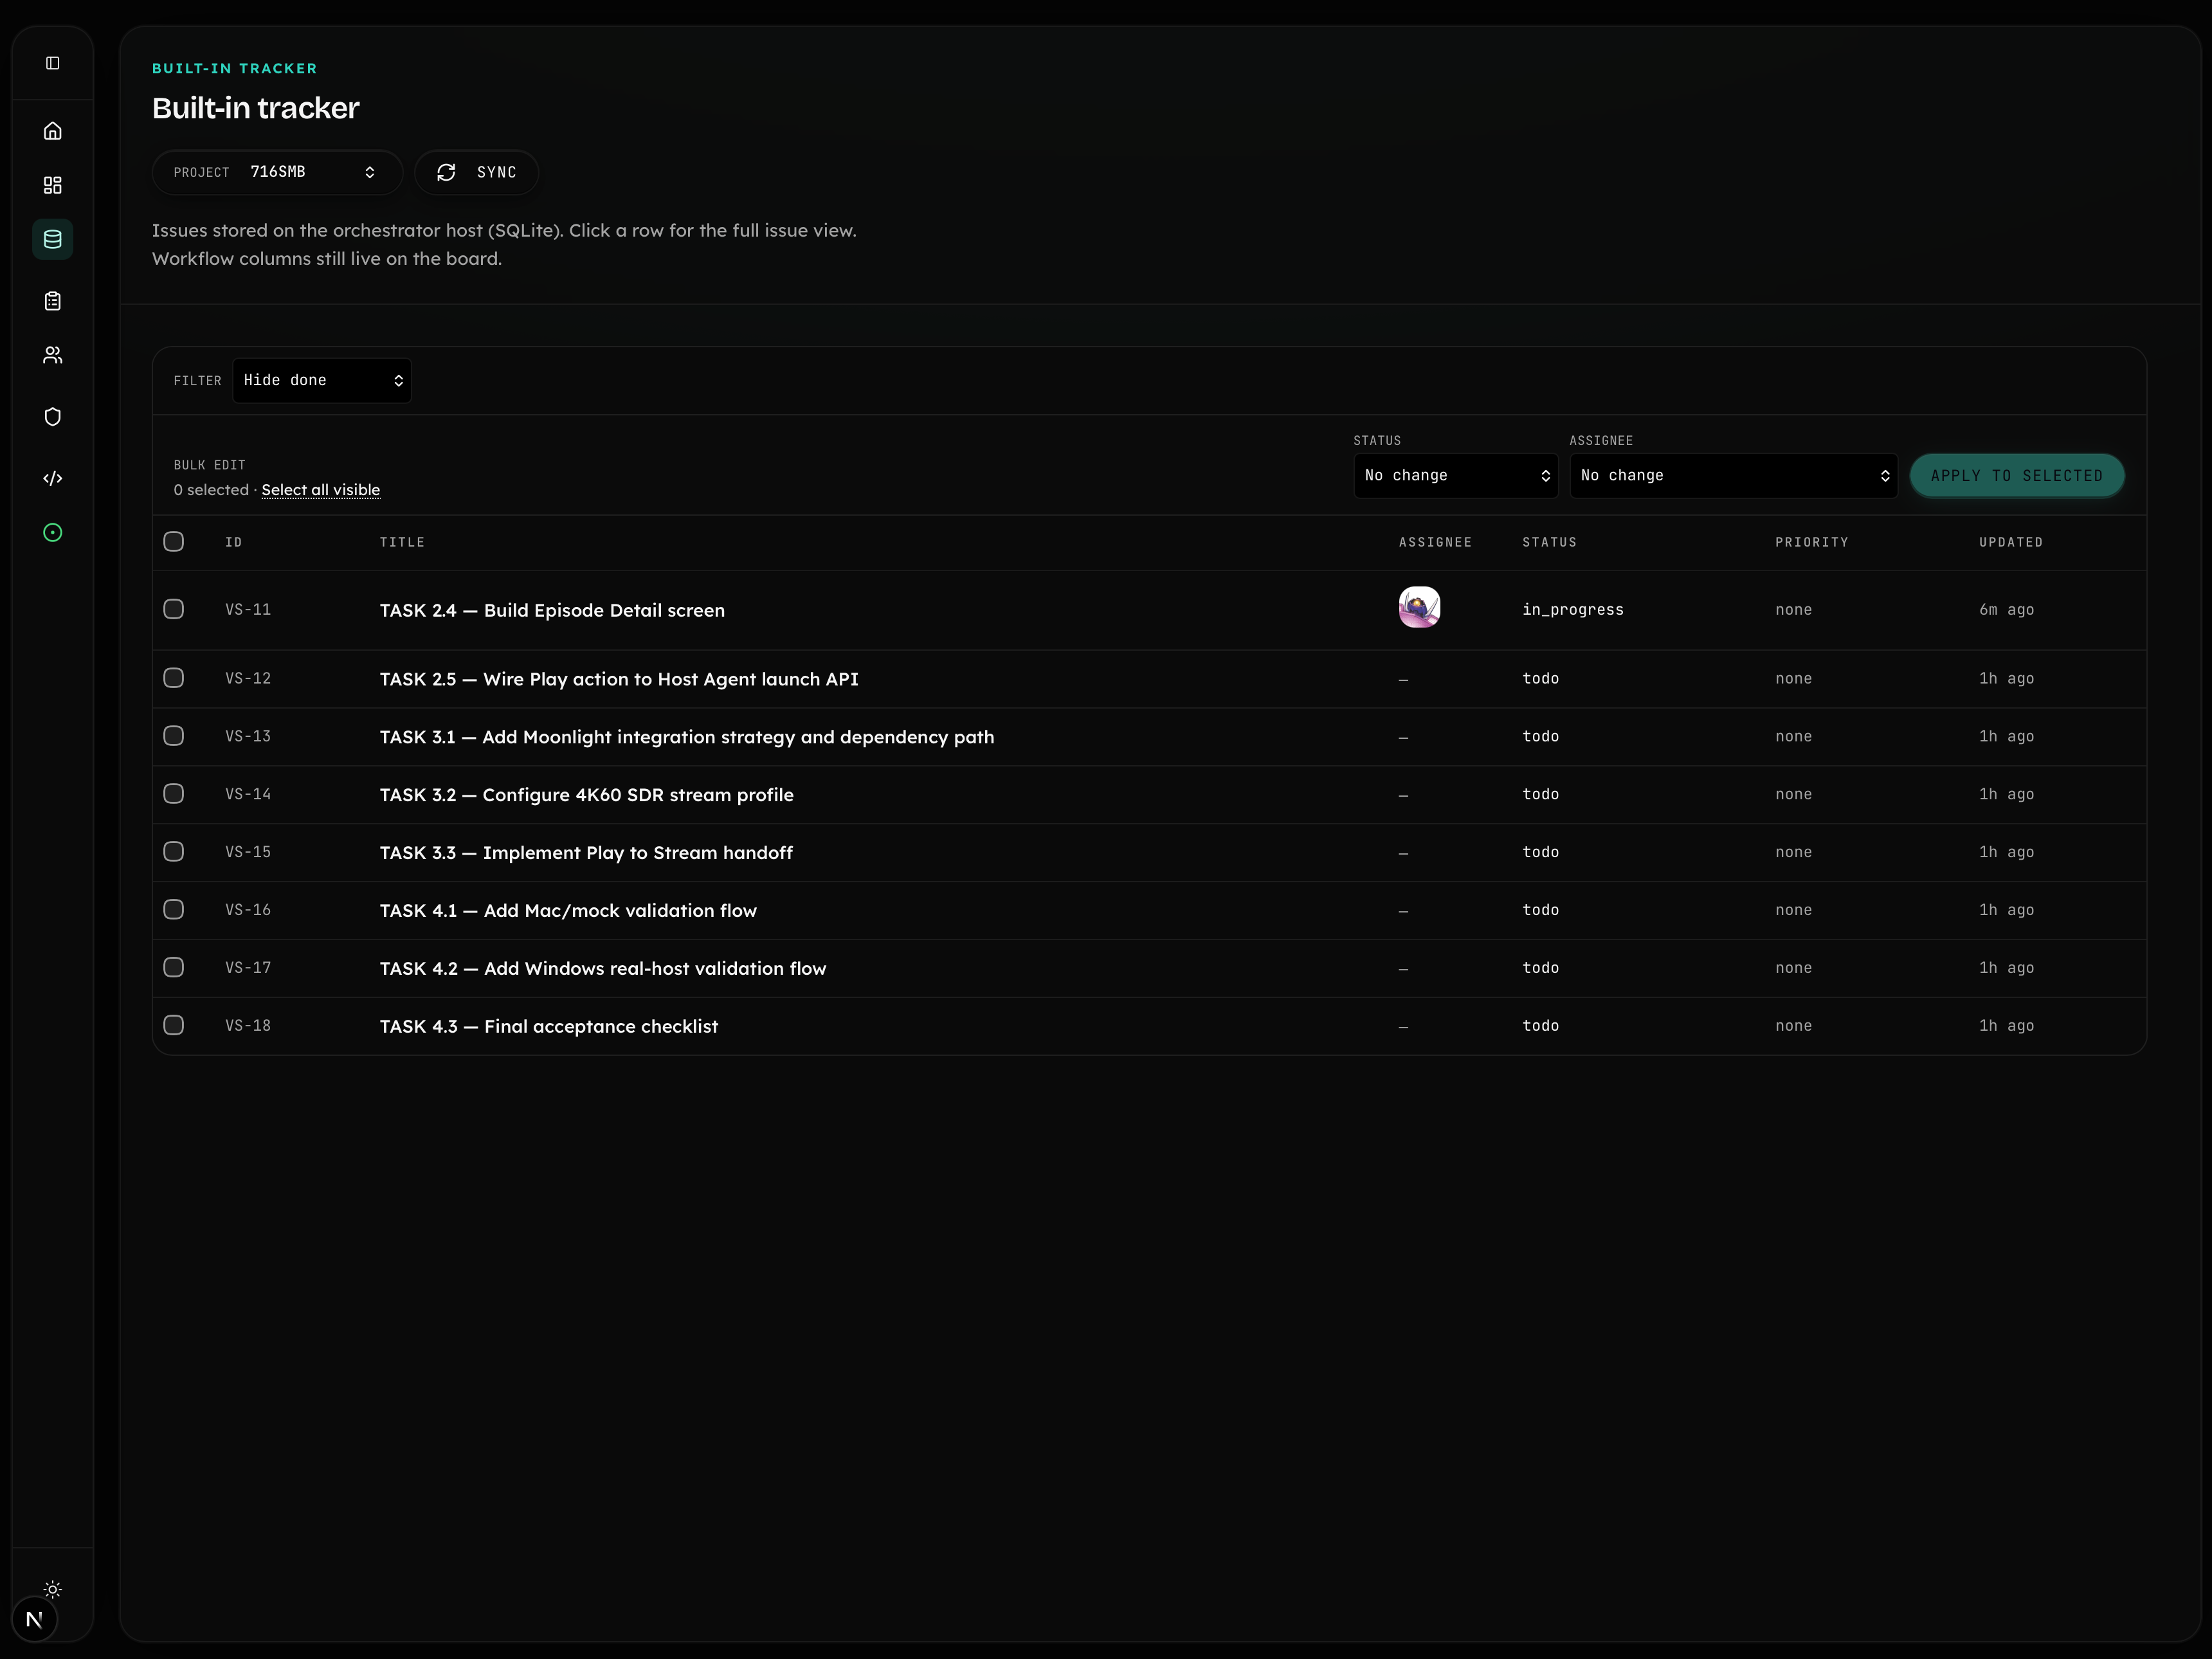Open TASK 4.3 Final acceptance checklist
This screenshot has width=2212, height=1659.
coord(549,1027)
